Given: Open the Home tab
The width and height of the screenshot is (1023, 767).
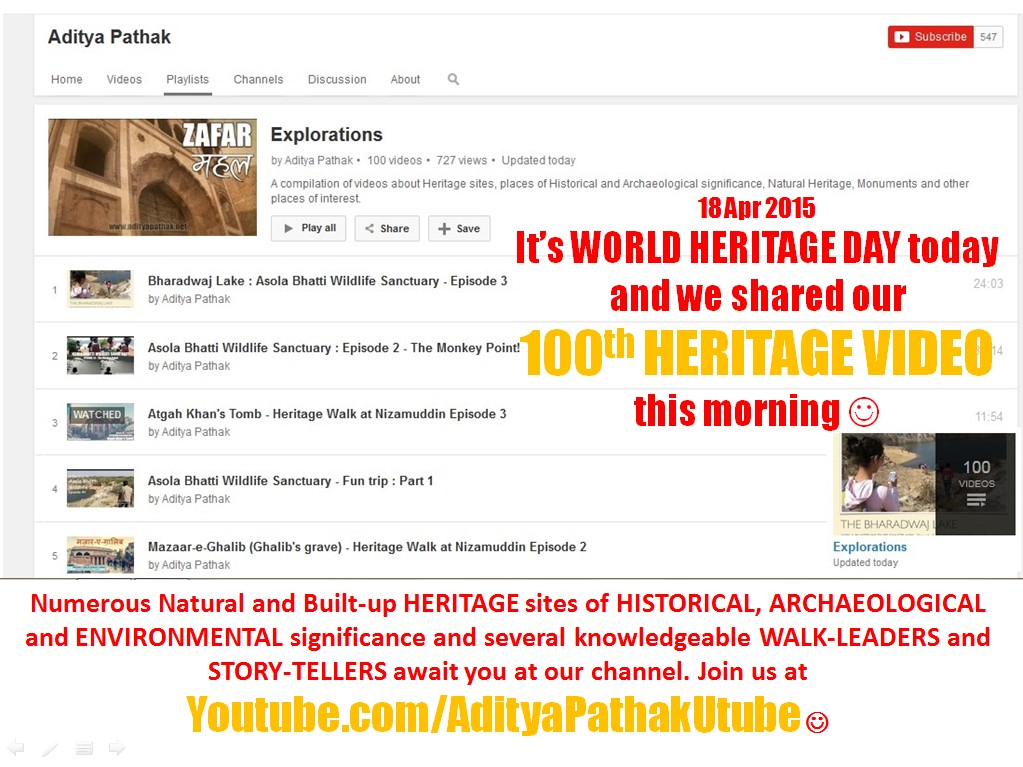Looking at the screenshot, I should (x=67, y=80).
